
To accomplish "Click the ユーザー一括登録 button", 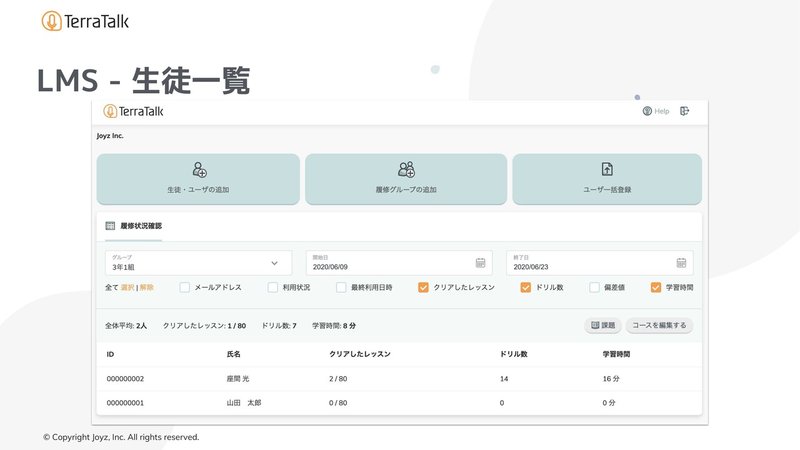I will click(x=607, y=179).
